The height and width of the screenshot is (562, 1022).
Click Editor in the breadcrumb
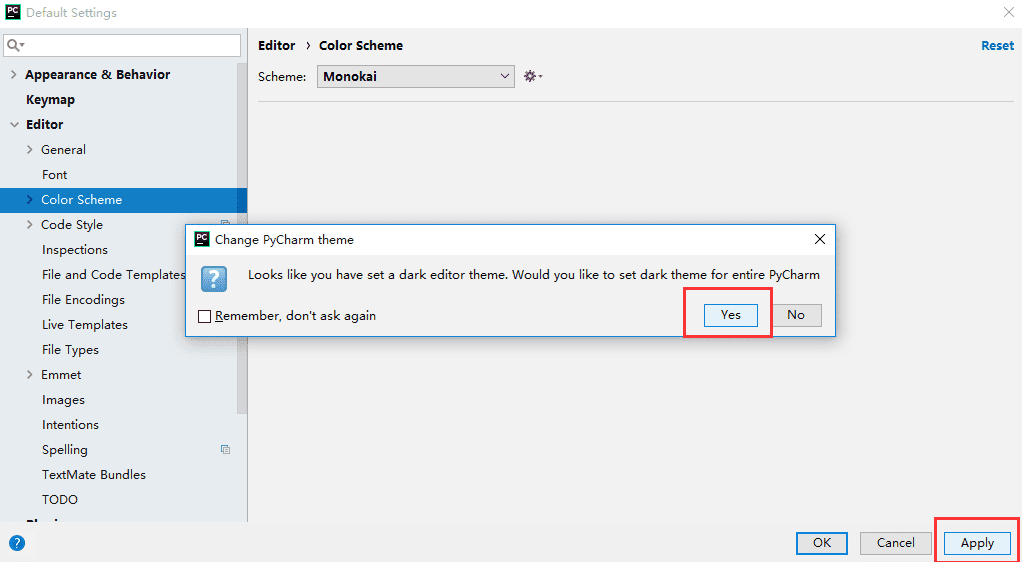pos(276,46)
